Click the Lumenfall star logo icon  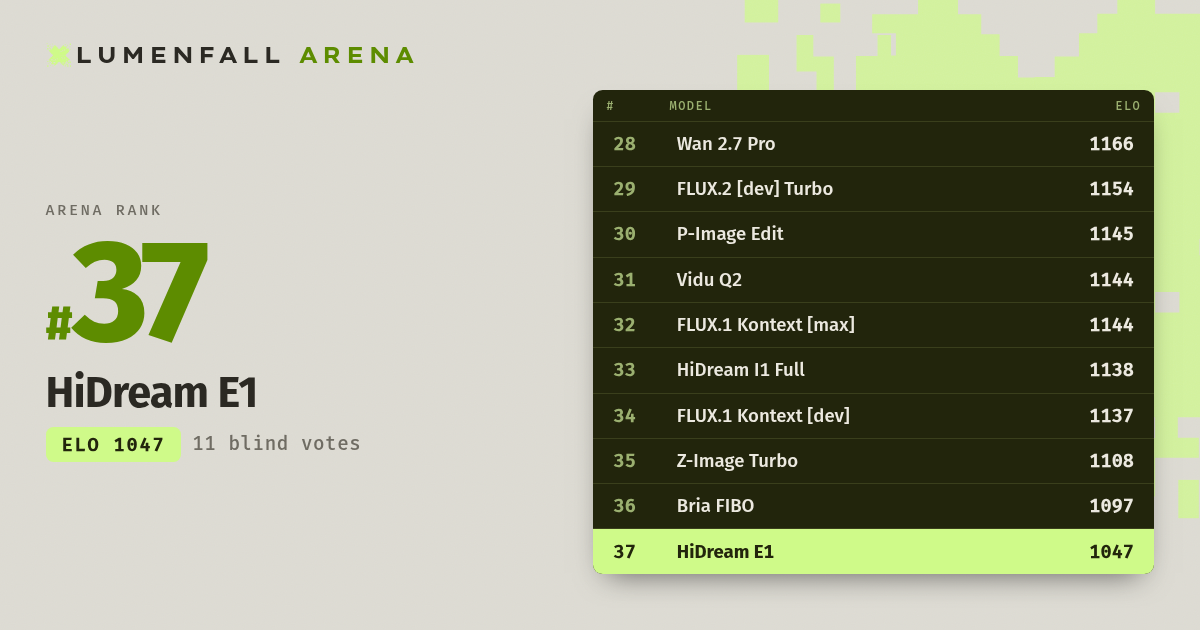pyautogui.click(x=59, y=56)
